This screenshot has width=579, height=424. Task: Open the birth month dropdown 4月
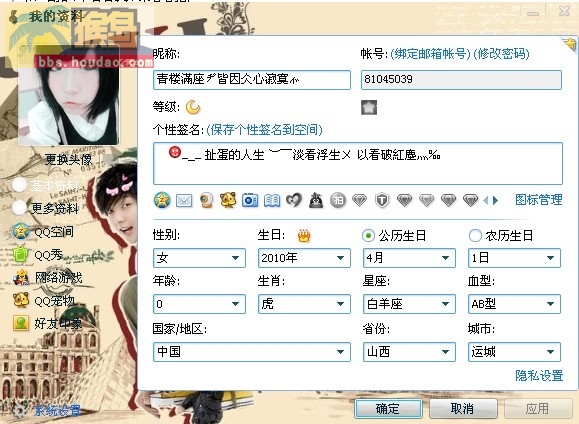409,258
